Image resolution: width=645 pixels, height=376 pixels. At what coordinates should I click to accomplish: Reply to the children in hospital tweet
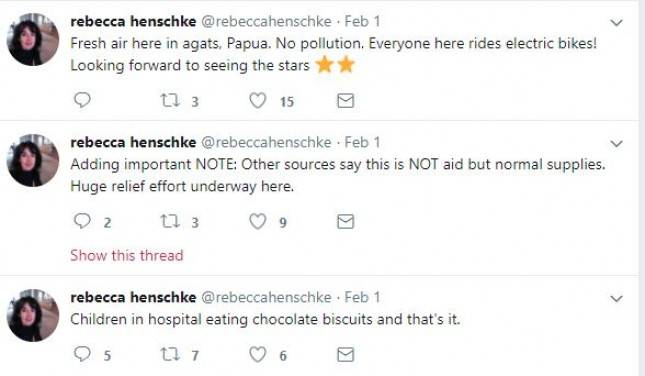coord(82,354)
